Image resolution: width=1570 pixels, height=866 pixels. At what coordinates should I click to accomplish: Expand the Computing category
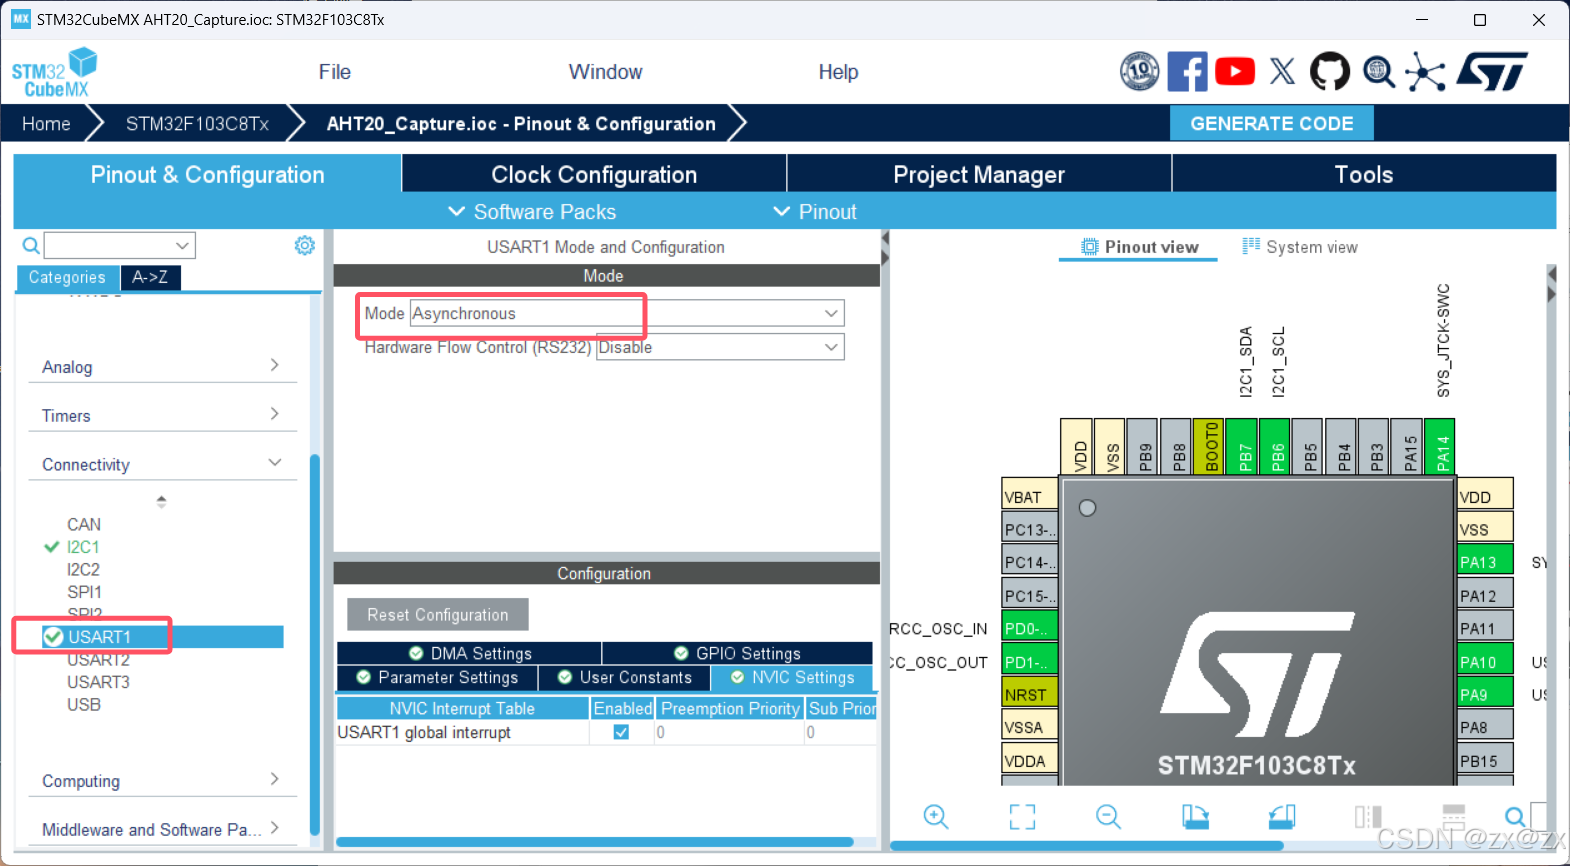click(x=160, y=781)
